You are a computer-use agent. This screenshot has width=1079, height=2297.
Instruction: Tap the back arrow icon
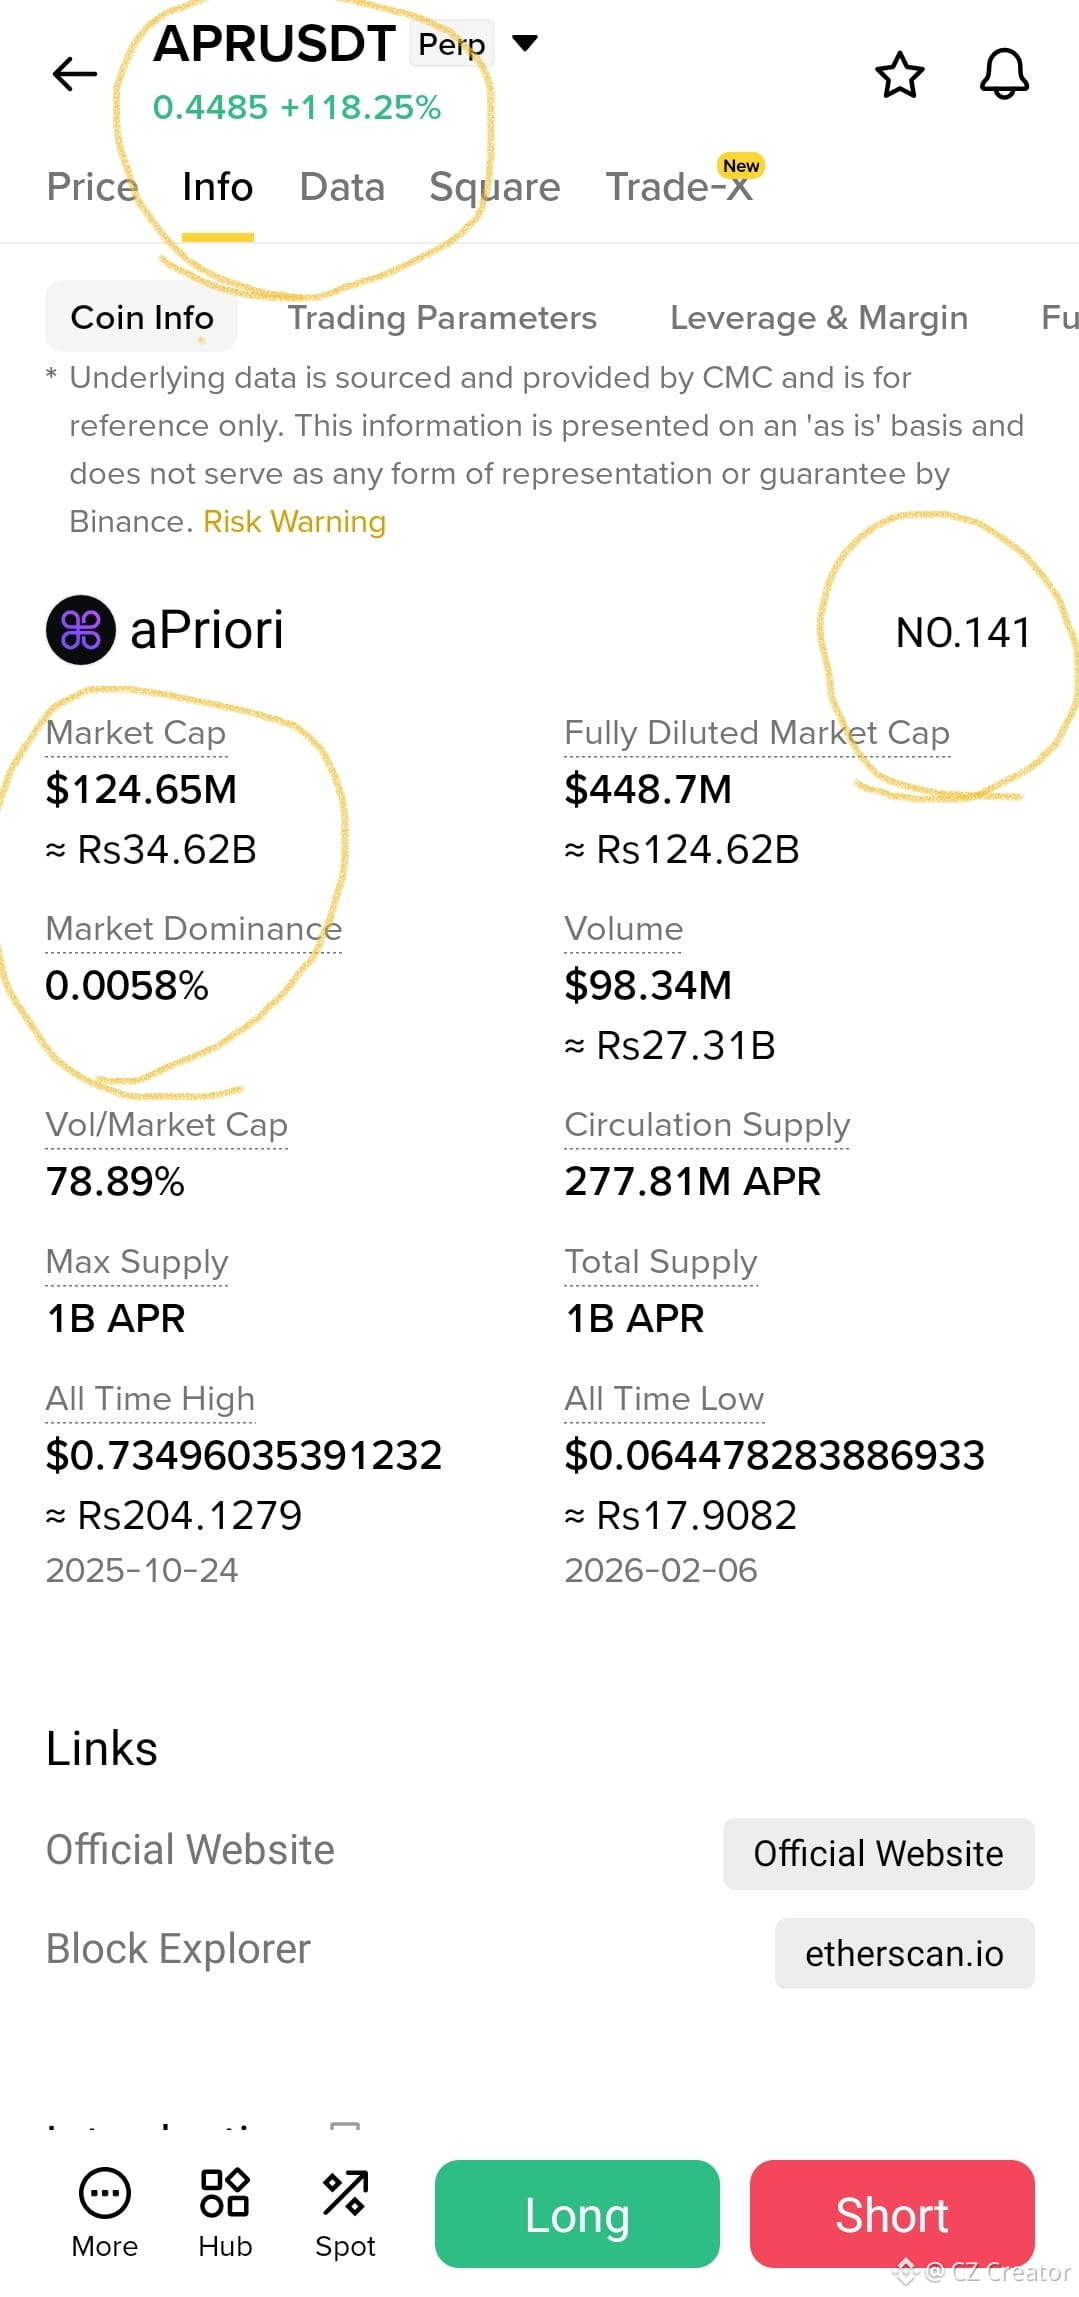(x=74, y=74)
